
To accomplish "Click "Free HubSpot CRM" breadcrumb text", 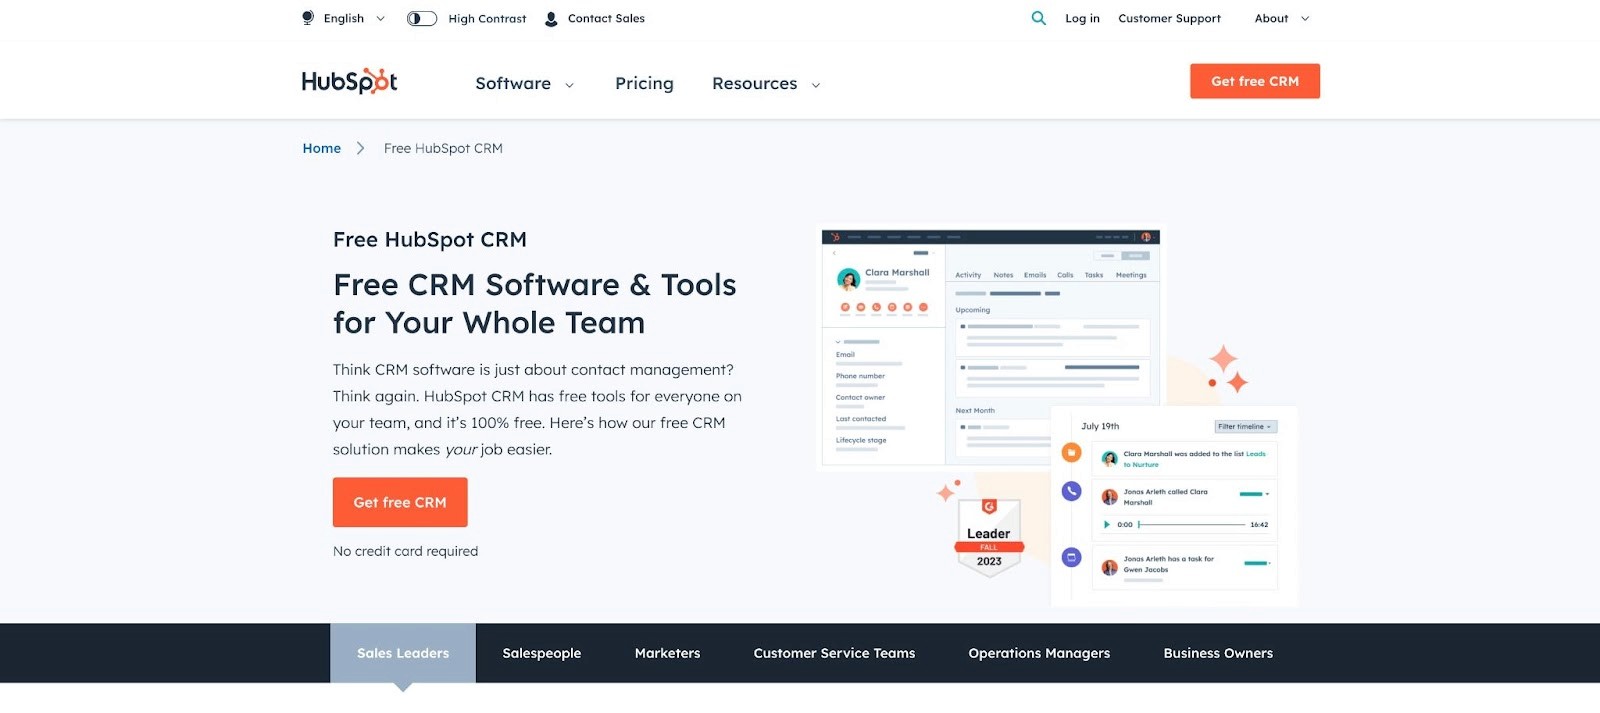I will tap(443, 148).
